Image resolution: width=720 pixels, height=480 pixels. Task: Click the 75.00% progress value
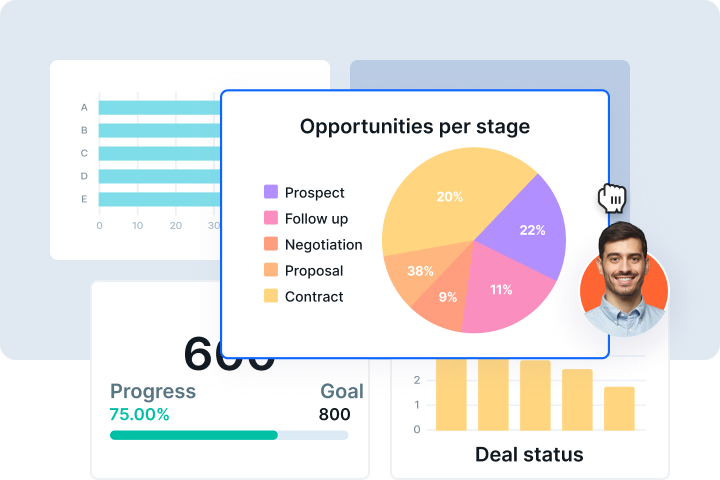139,414
